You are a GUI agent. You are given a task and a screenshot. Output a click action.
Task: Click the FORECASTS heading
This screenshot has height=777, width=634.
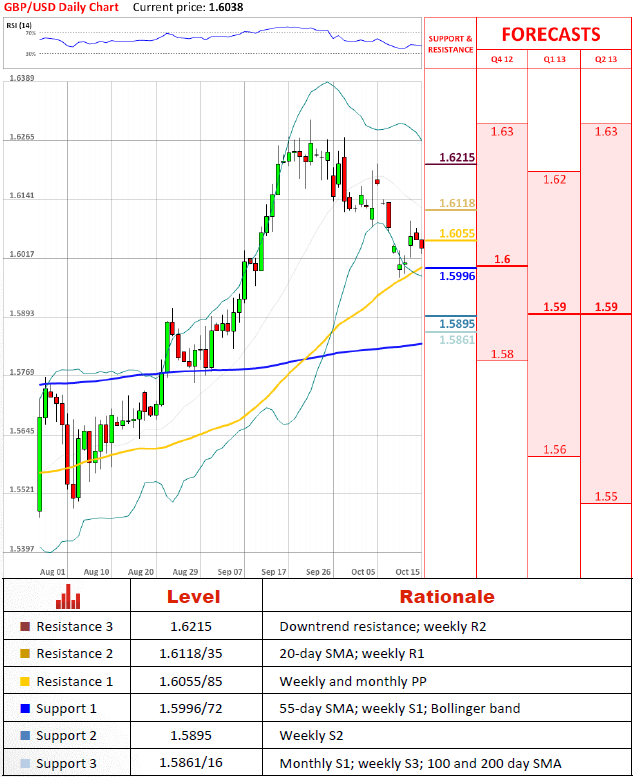(550, 34)
